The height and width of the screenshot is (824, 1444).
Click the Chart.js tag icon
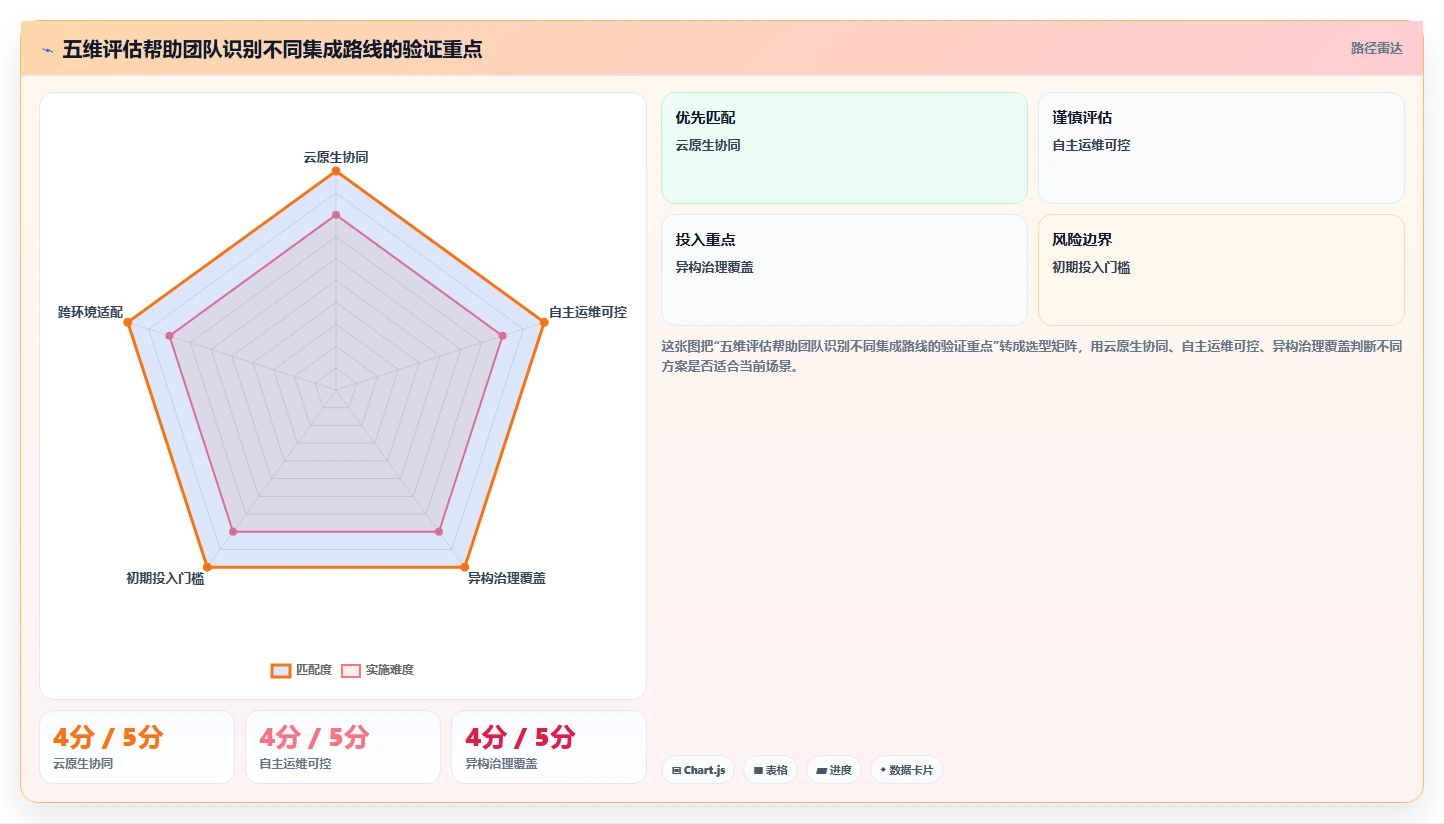pos(677,771)
